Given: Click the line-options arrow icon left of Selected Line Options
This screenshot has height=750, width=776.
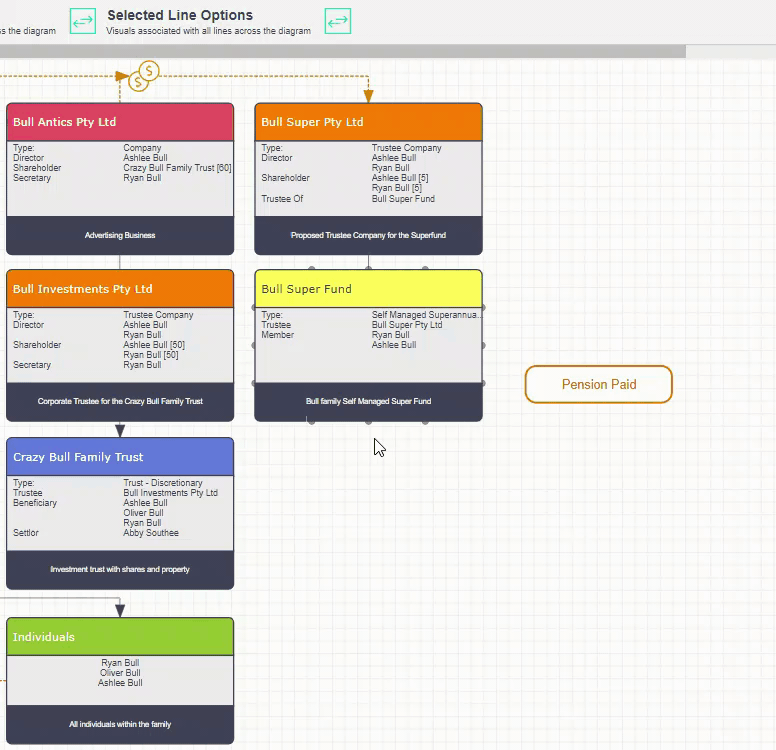Looking at the screenshot, I should (x=83, y=21).
